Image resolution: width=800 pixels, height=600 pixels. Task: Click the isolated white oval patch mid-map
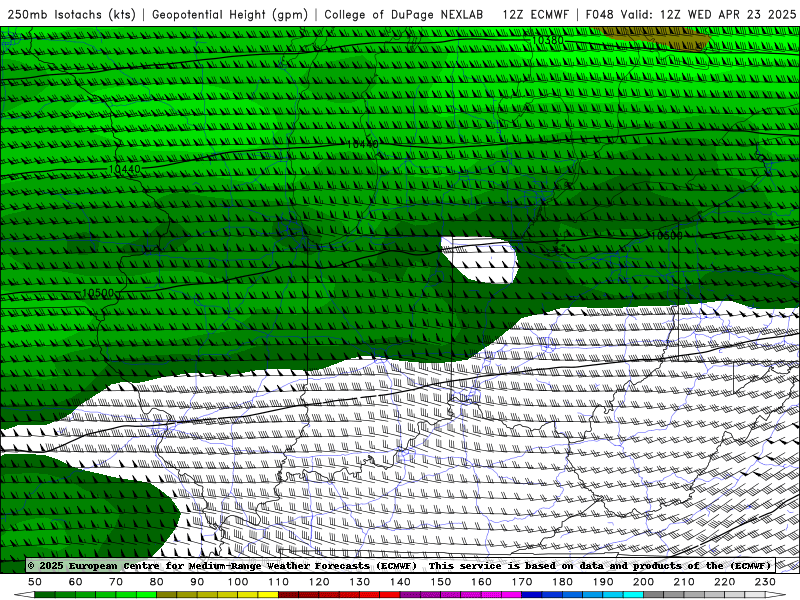pos(480,259)
